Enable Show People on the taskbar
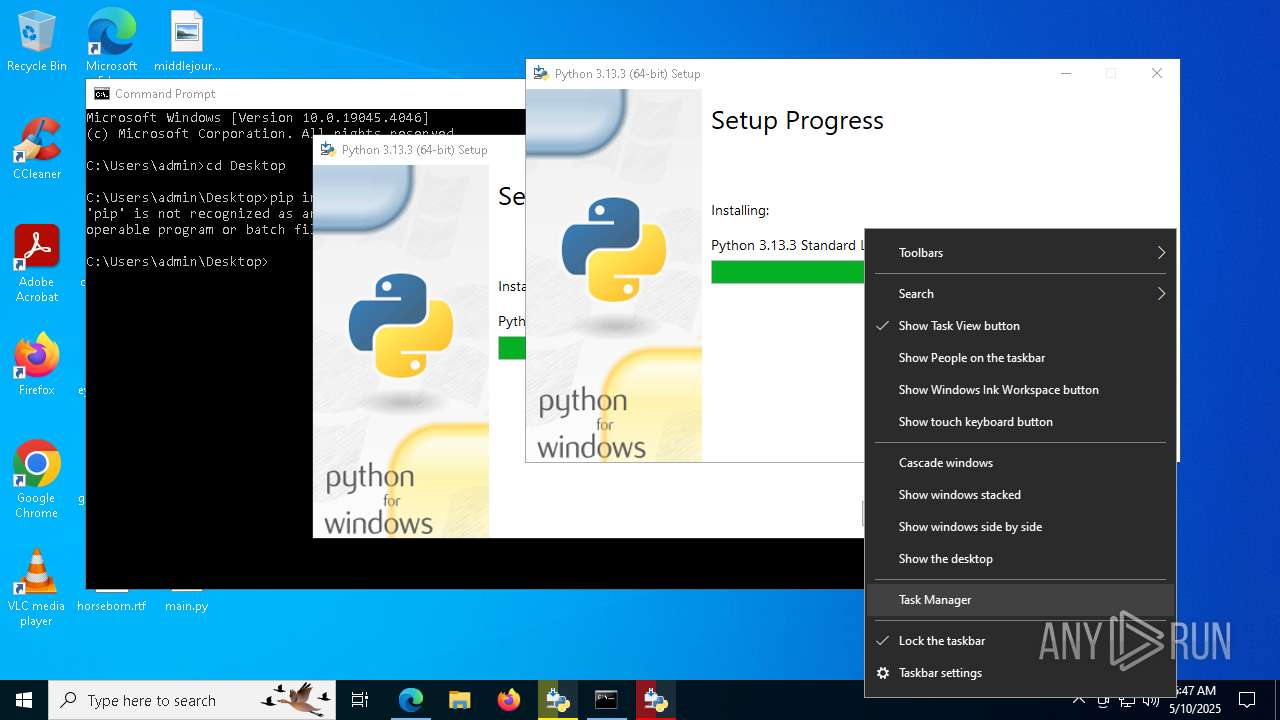 (1020, 358)
